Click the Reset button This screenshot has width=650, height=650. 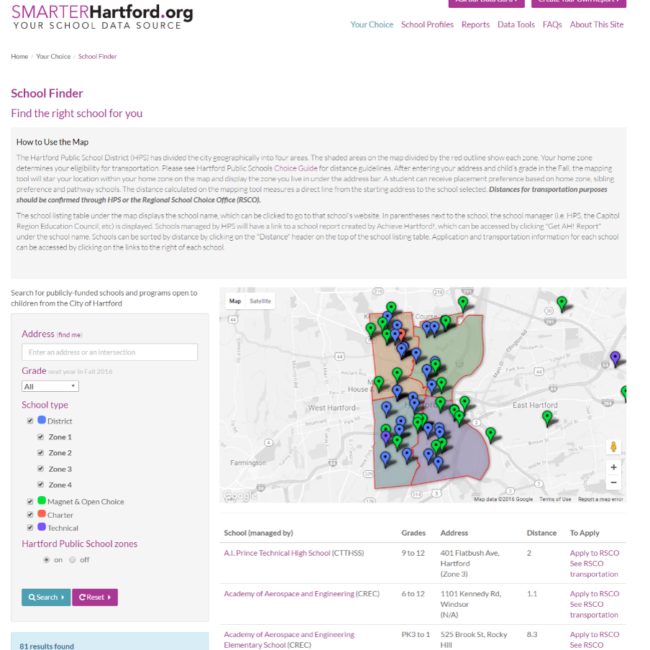point(95,597)
